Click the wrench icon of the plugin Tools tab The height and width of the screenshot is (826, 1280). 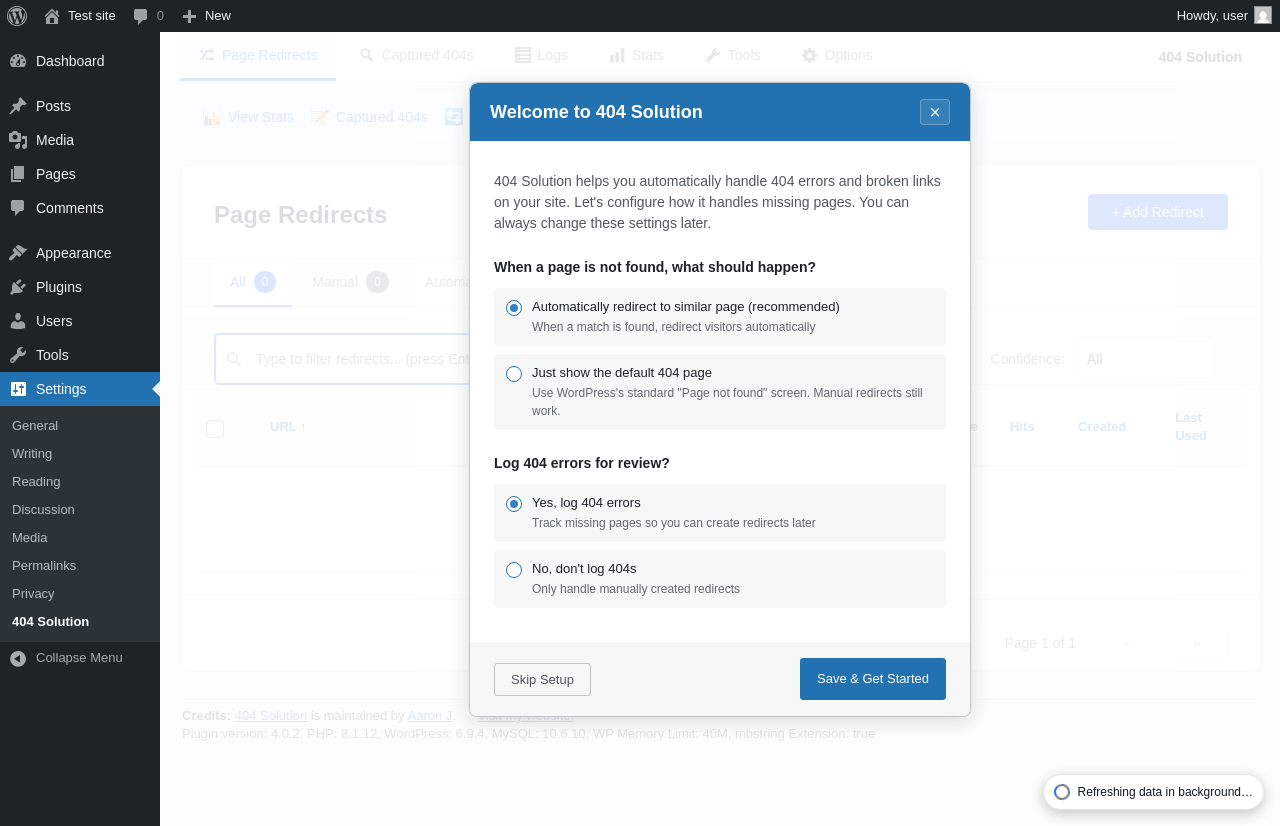click(713, 55)
